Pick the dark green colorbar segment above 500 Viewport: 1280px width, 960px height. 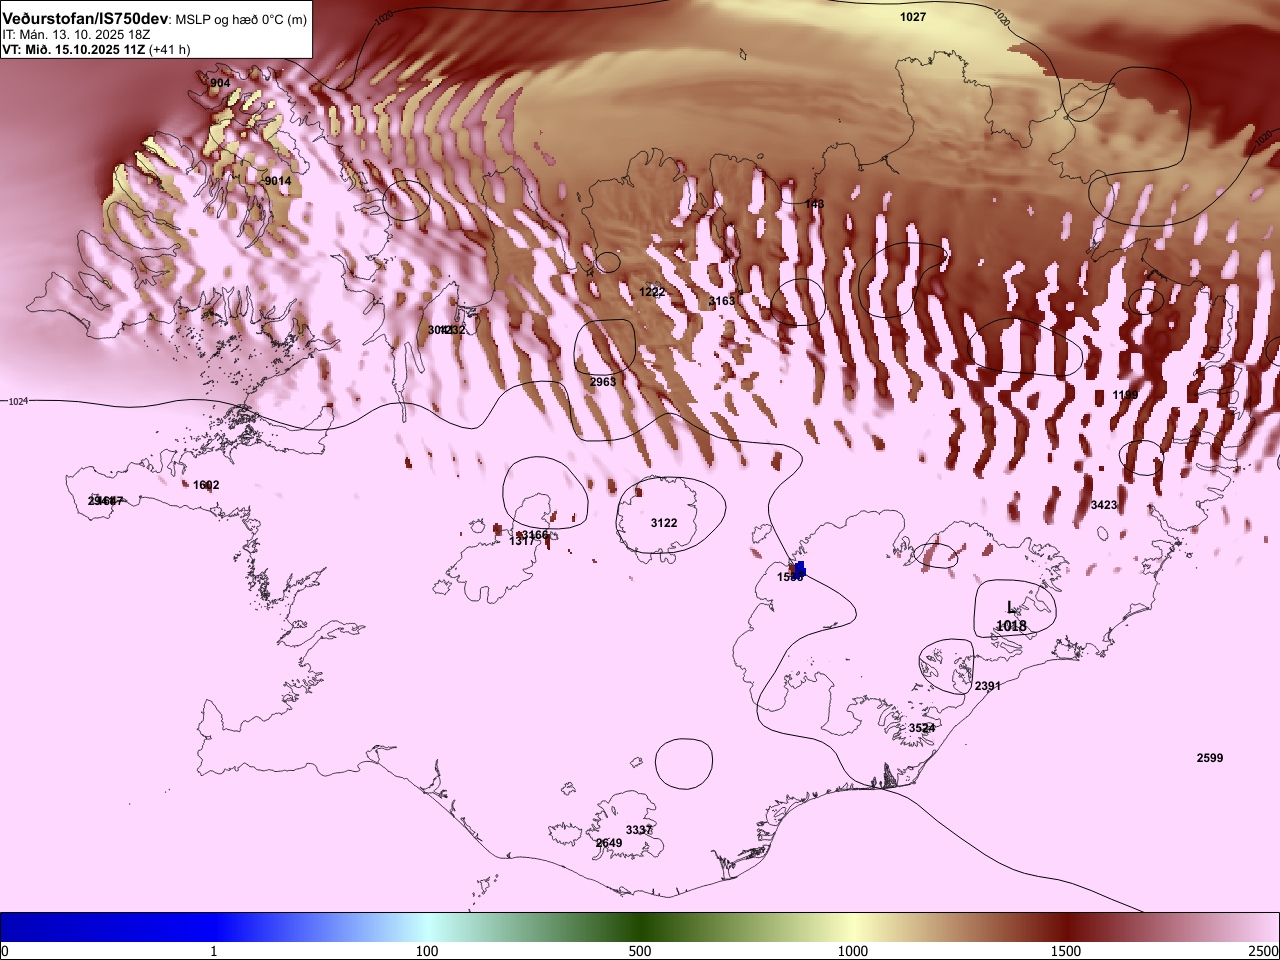coord(640,927)
